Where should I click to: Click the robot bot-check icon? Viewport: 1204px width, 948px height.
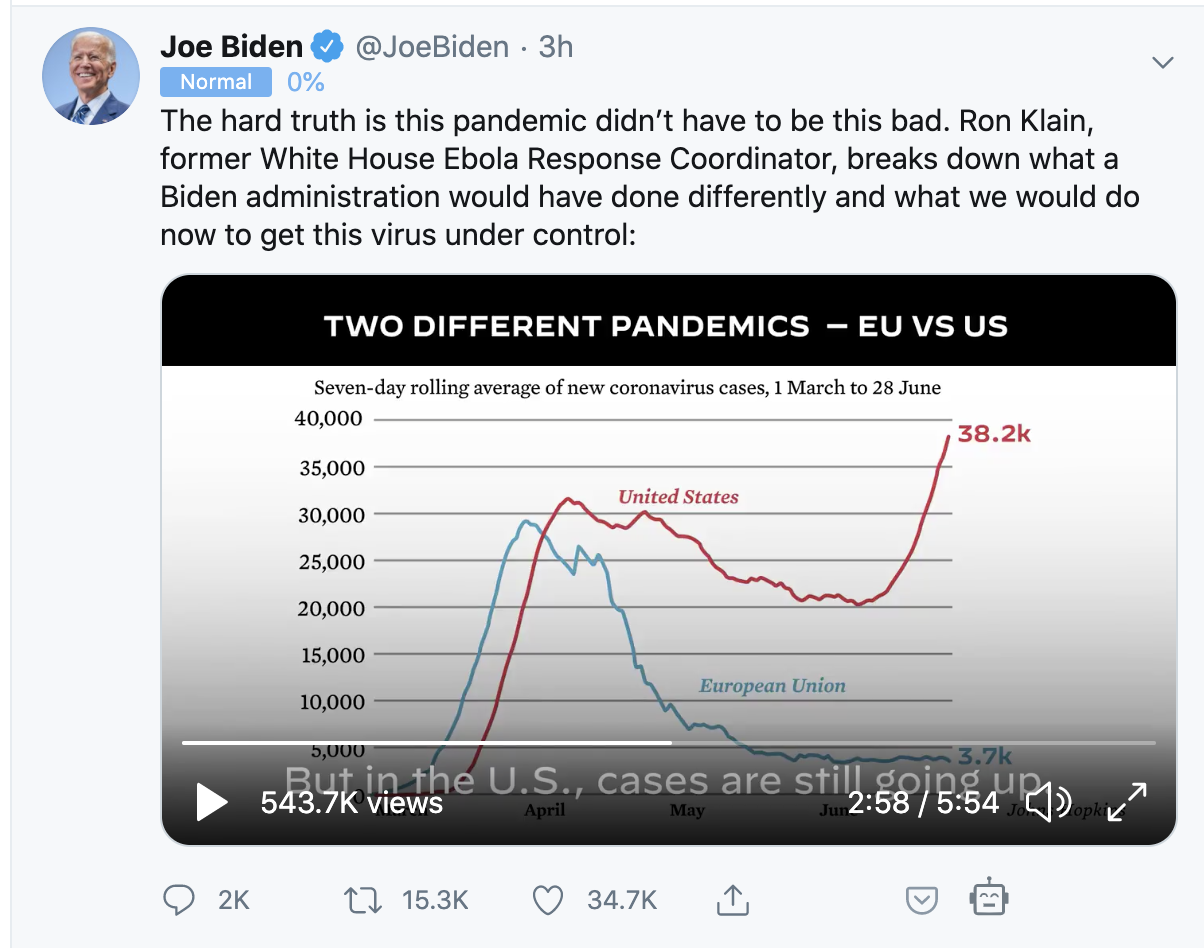[988, 897]
